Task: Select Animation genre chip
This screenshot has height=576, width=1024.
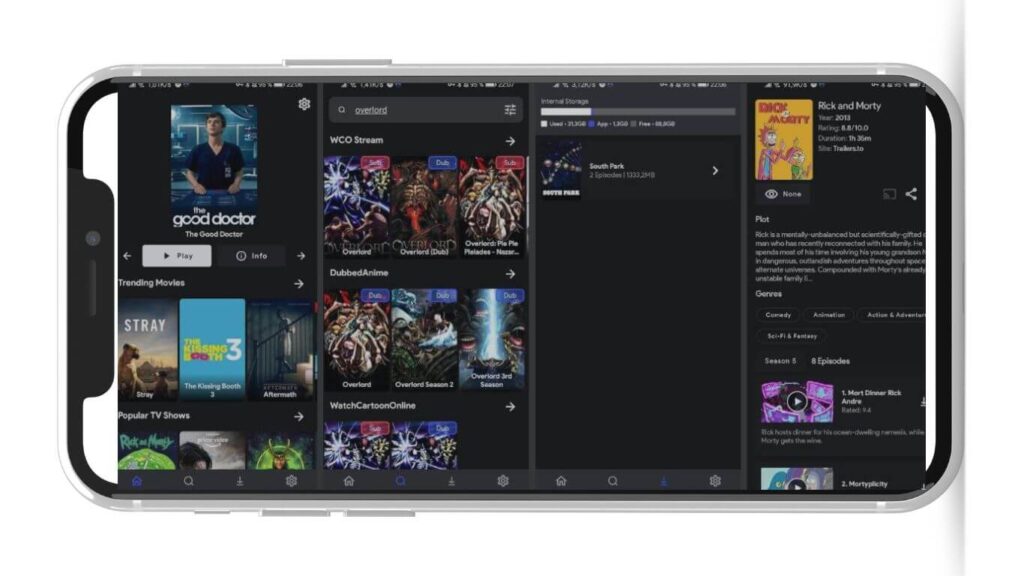Action: [829, 315]
